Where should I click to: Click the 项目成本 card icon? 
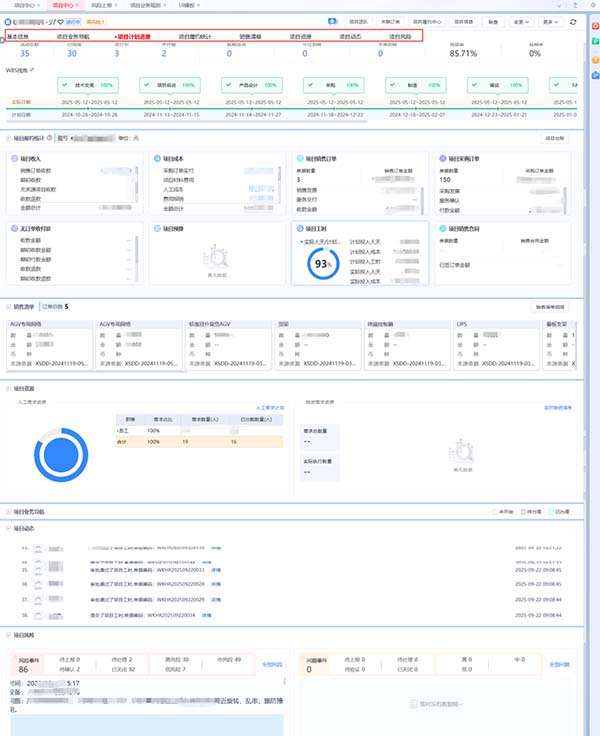pyautogui.click(x=155, y=158)
